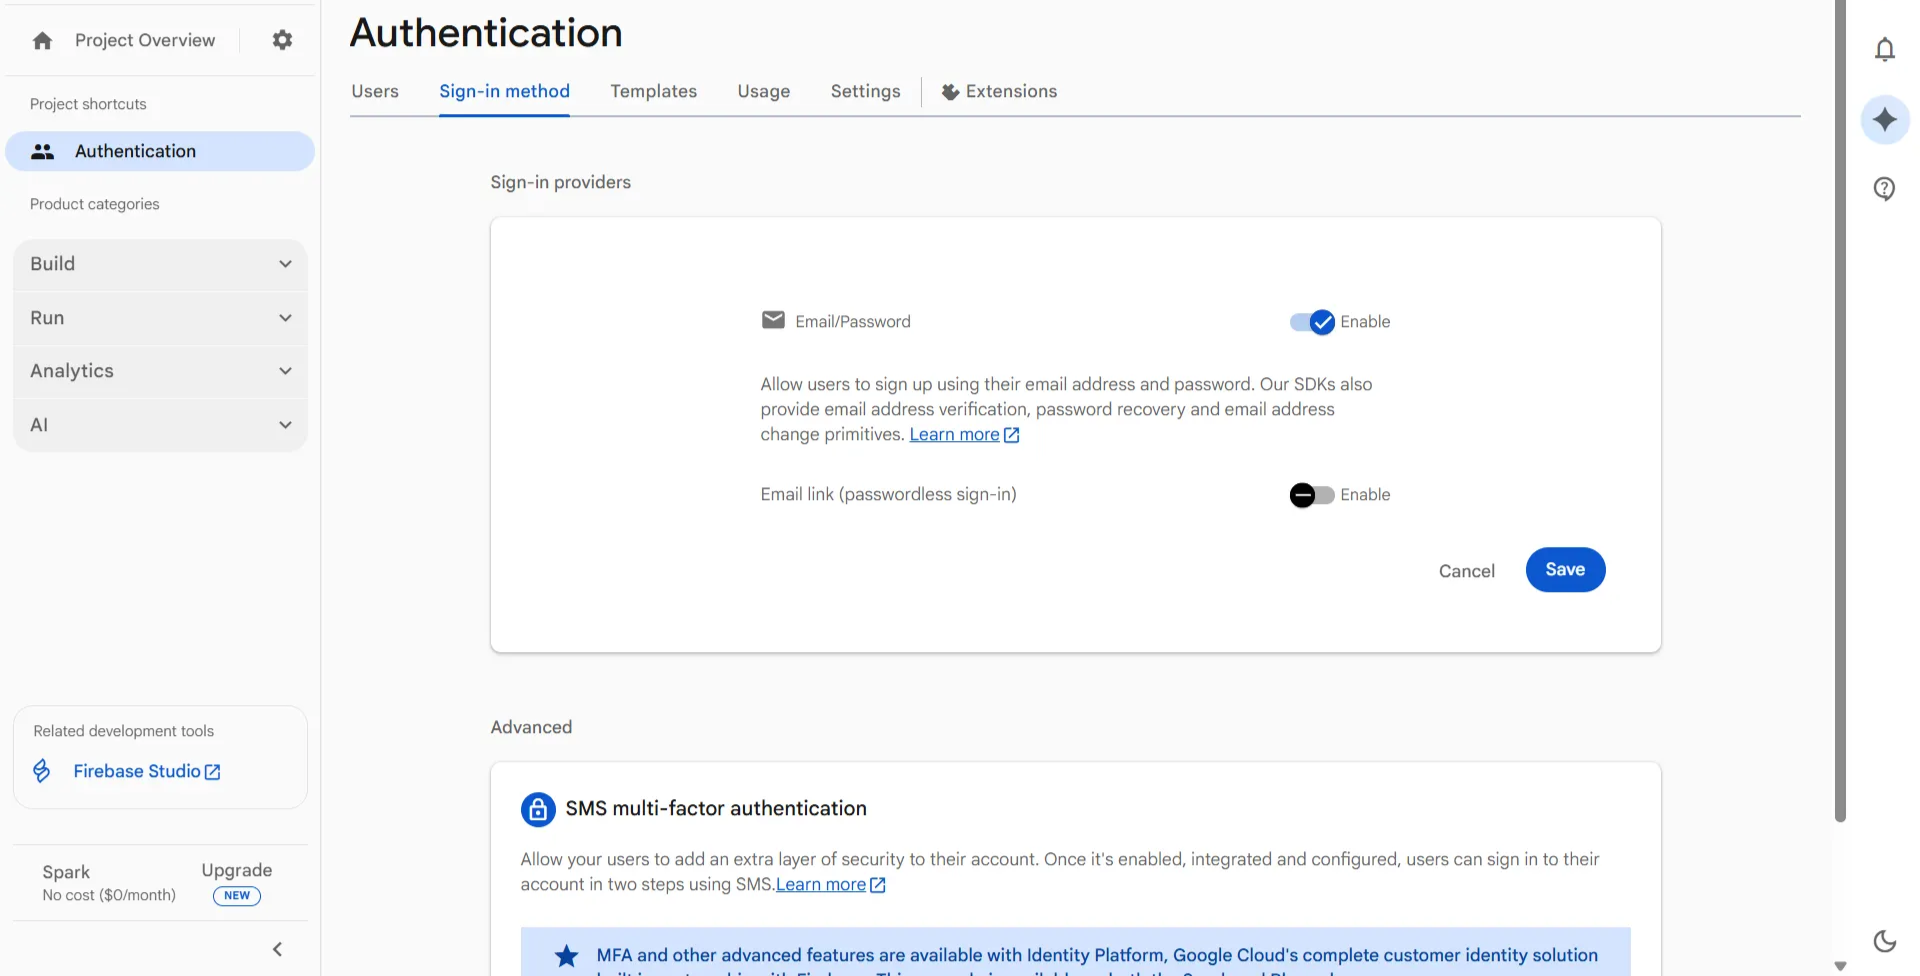Click the page vertical scrollbar

click(x=1840, y=410)
